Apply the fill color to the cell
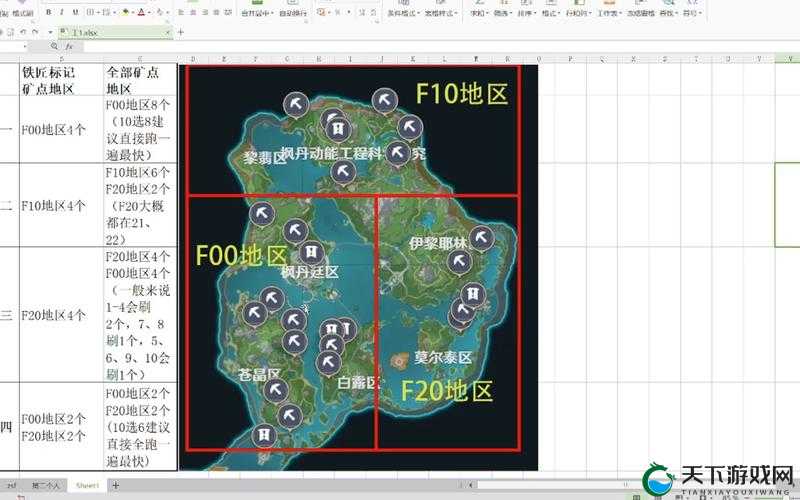 coord(125,12)
